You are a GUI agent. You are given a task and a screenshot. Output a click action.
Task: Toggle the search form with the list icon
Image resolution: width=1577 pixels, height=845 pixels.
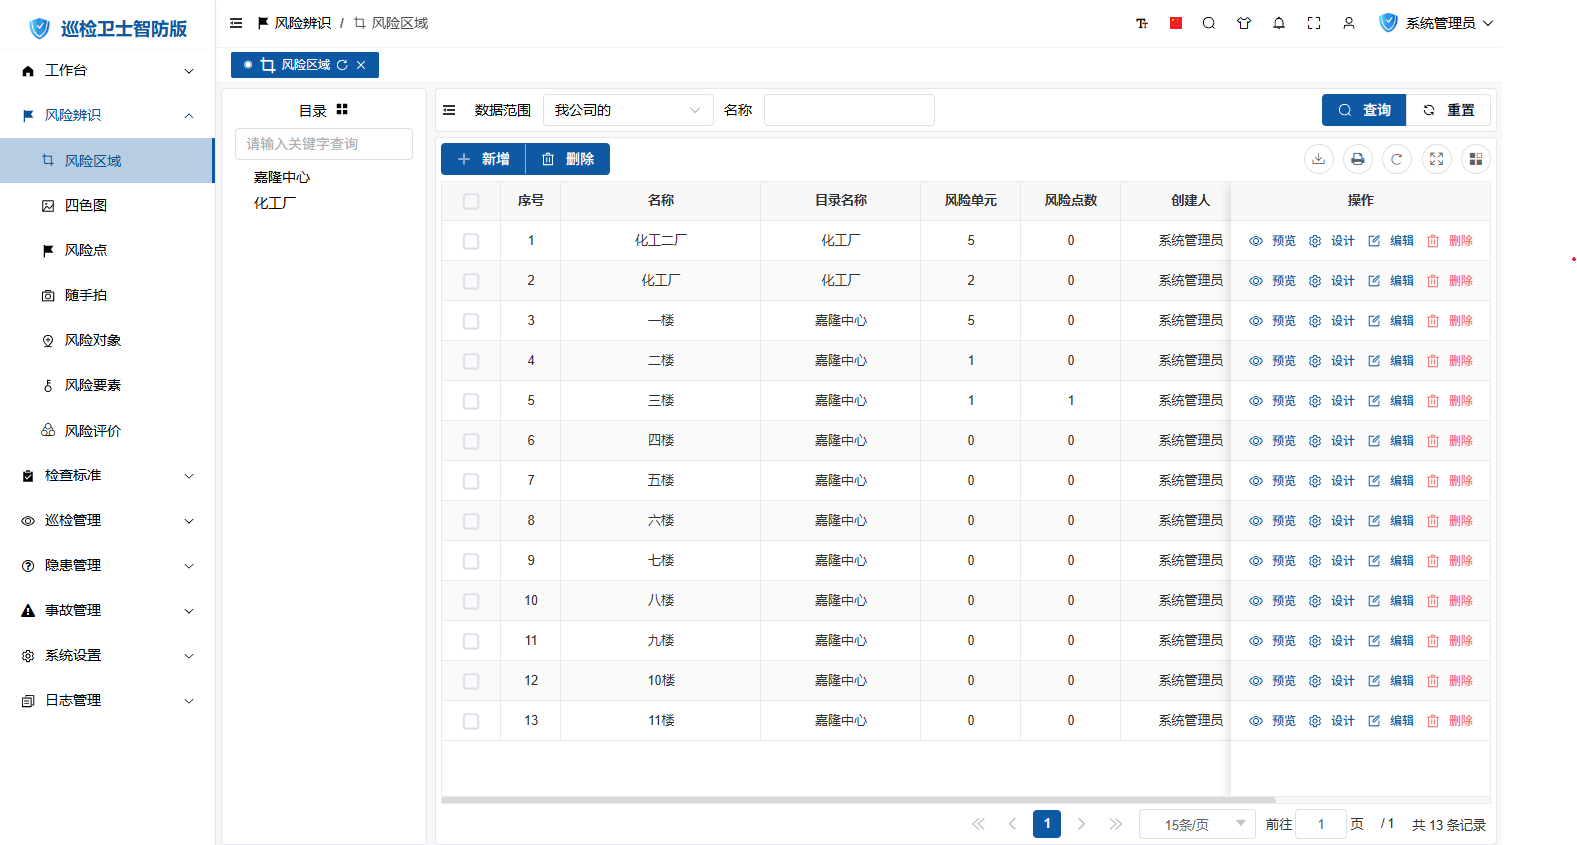[x=449, y=110]
